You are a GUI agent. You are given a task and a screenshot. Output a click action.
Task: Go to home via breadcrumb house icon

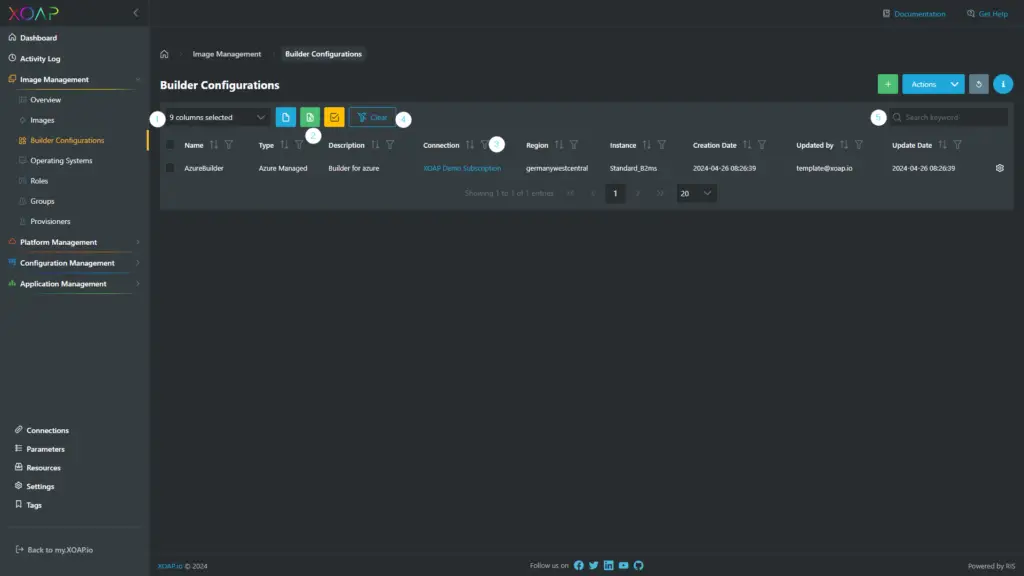click(164, 54)
